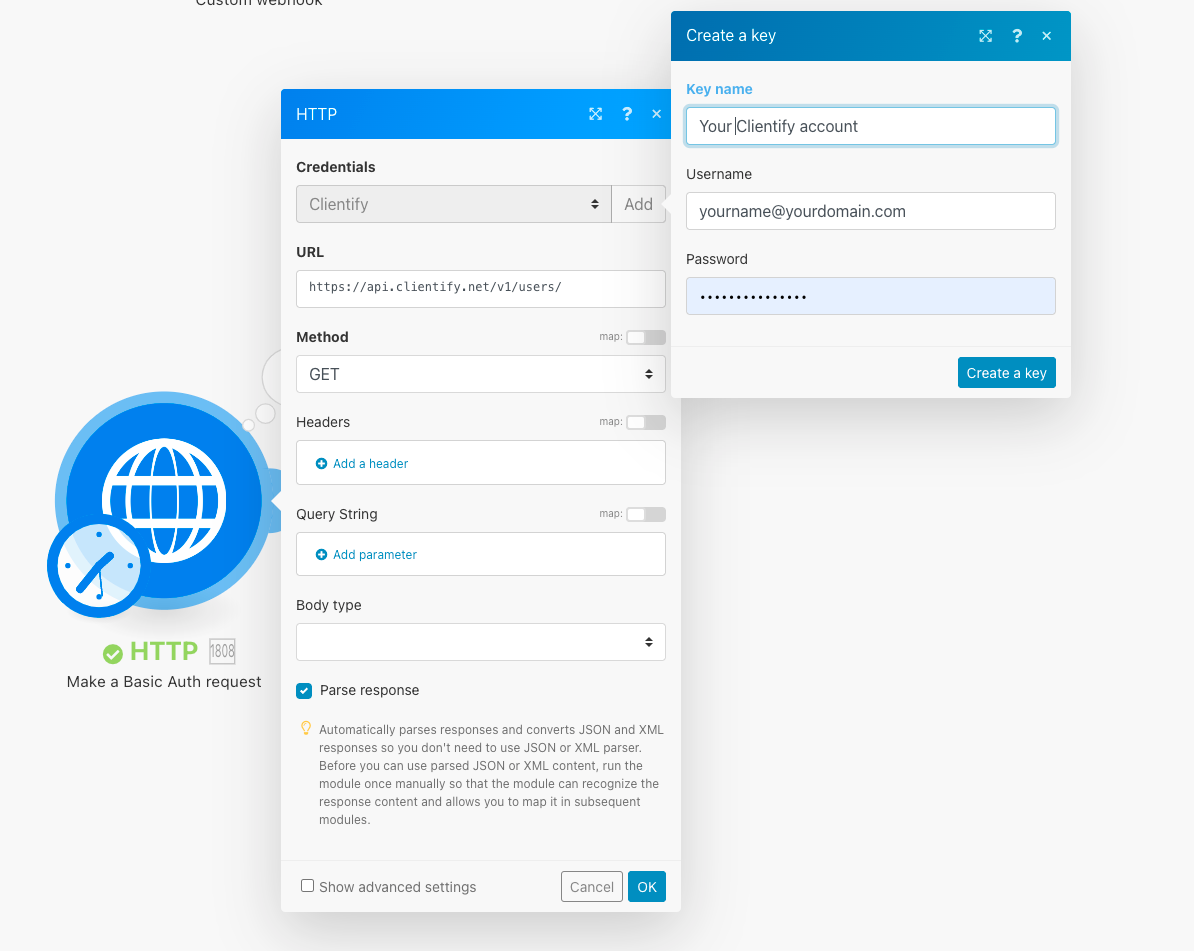Image resolution: width=1194 pixels, height=951 pixels.
Task: Click the Add parameter link
Action: [375, 555]
